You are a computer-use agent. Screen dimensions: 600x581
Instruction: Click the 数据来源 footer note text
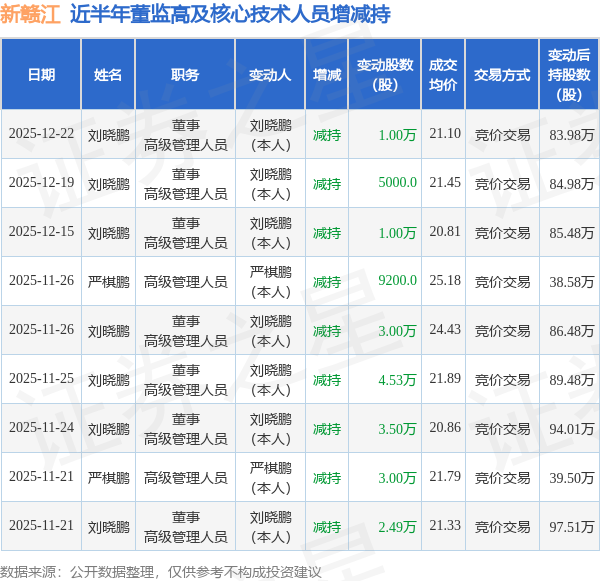pyautogui.click(x=161, y=572)
